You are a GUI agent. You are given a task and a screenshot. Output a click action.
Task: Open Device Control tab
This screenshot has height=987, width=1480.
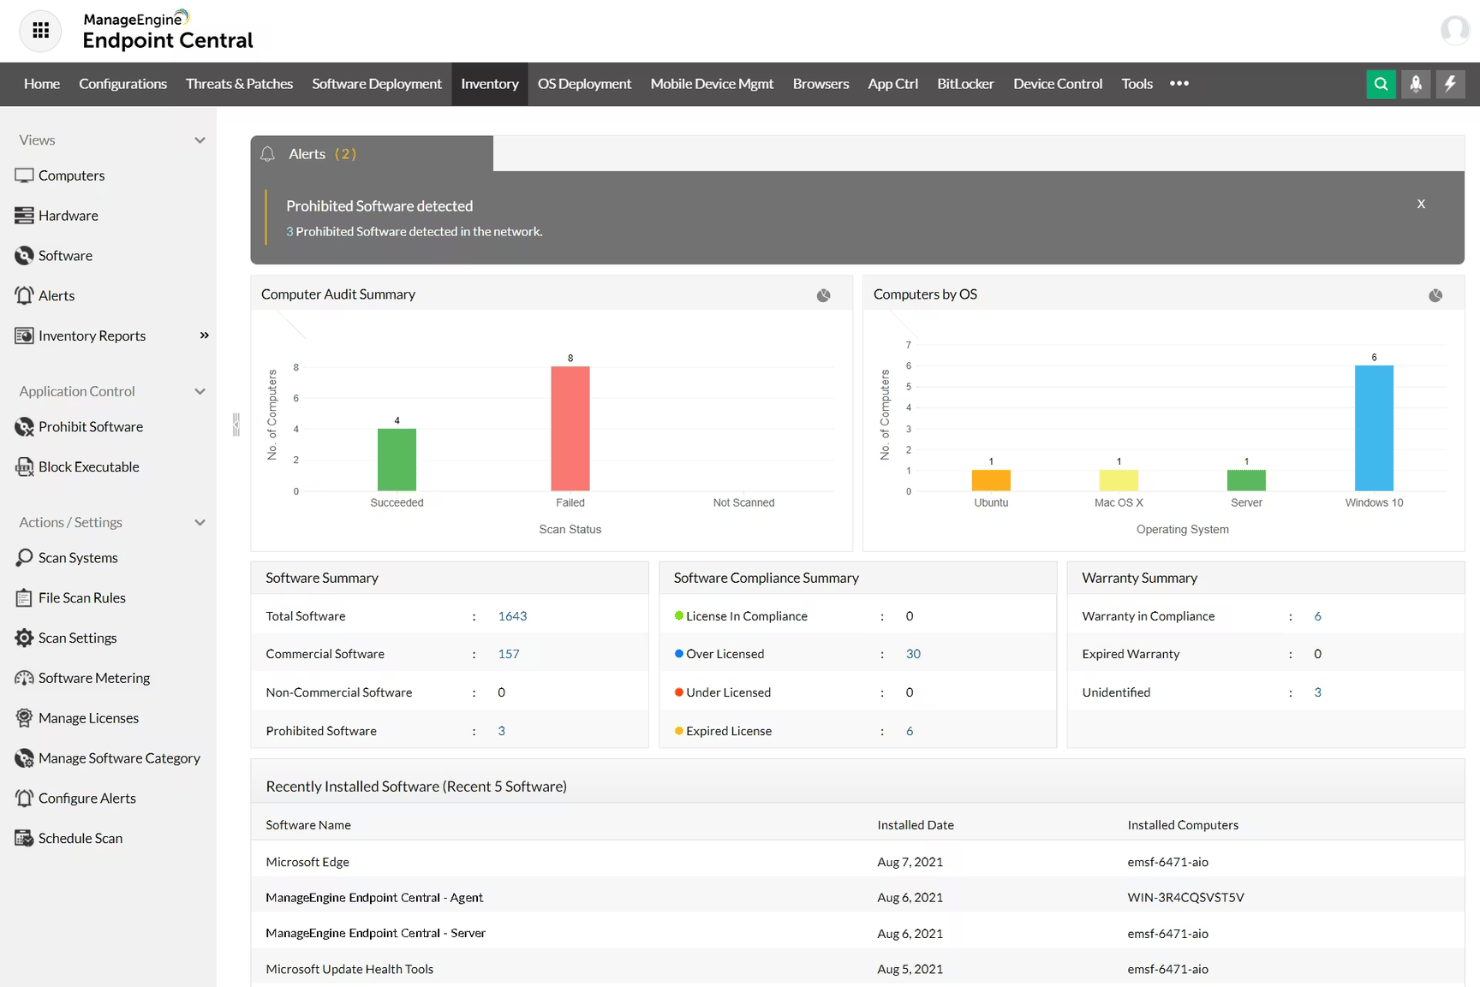pos(1058,84)
